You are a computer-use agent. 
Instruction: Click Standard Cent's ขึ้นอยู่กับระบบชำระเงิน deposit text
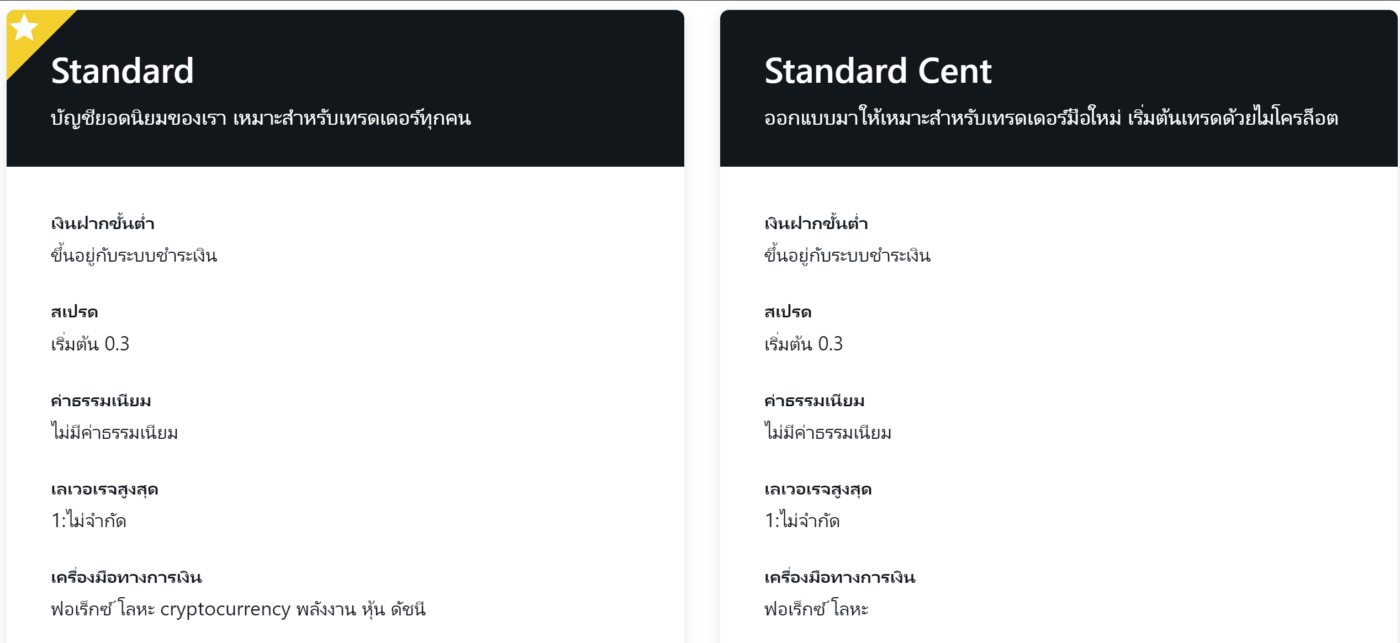[x=847, y=255]
